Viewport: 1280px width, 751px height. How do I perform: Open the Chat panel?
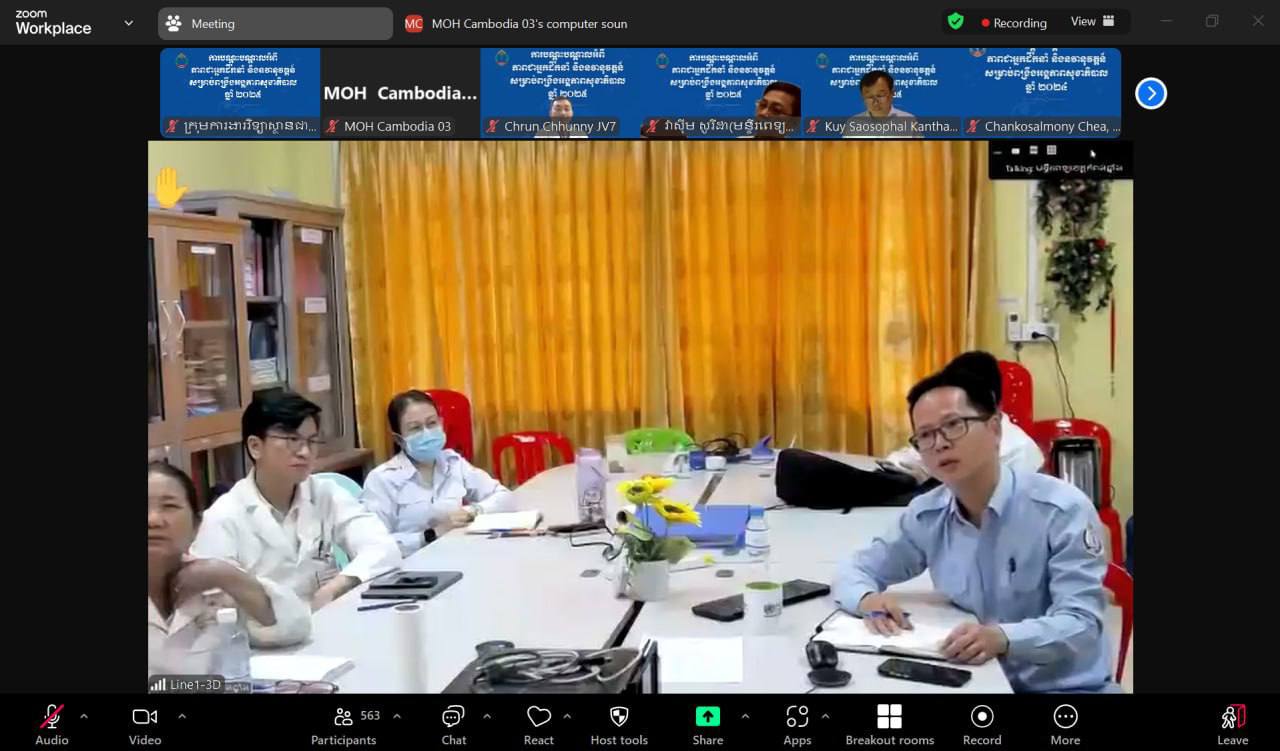454,724
